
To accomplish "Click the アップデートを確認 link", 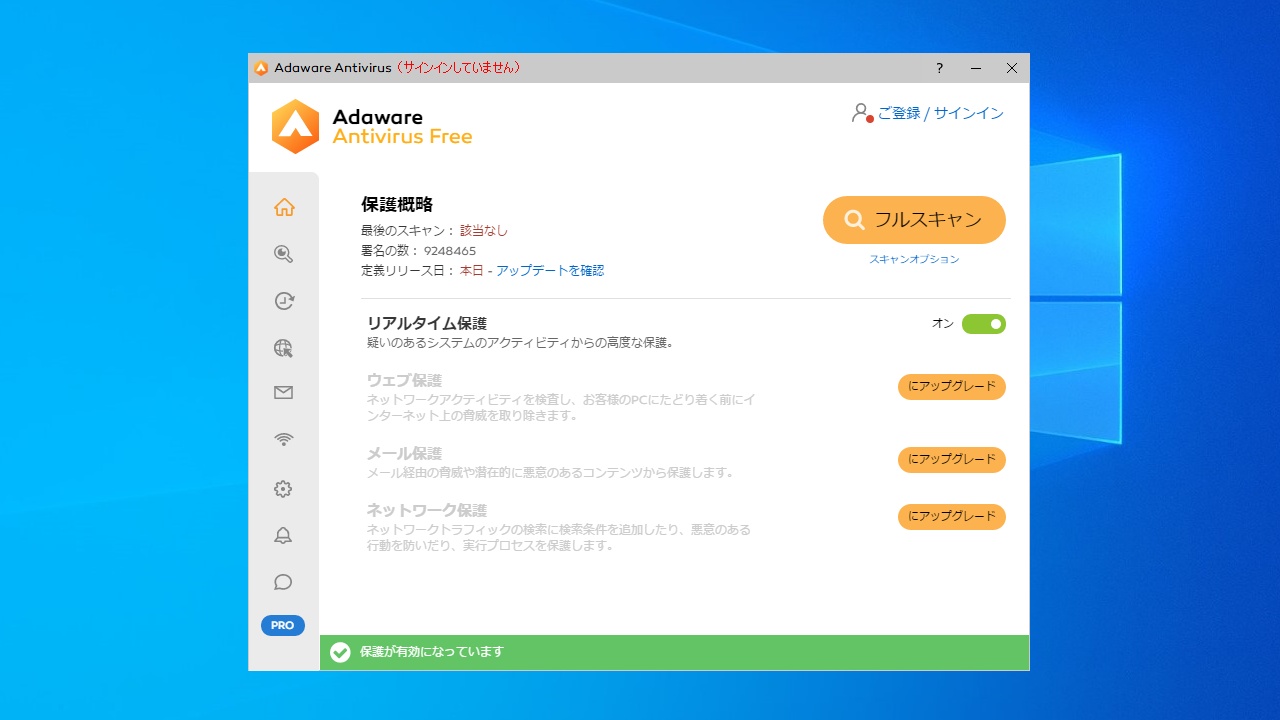I will coord(550,271).
